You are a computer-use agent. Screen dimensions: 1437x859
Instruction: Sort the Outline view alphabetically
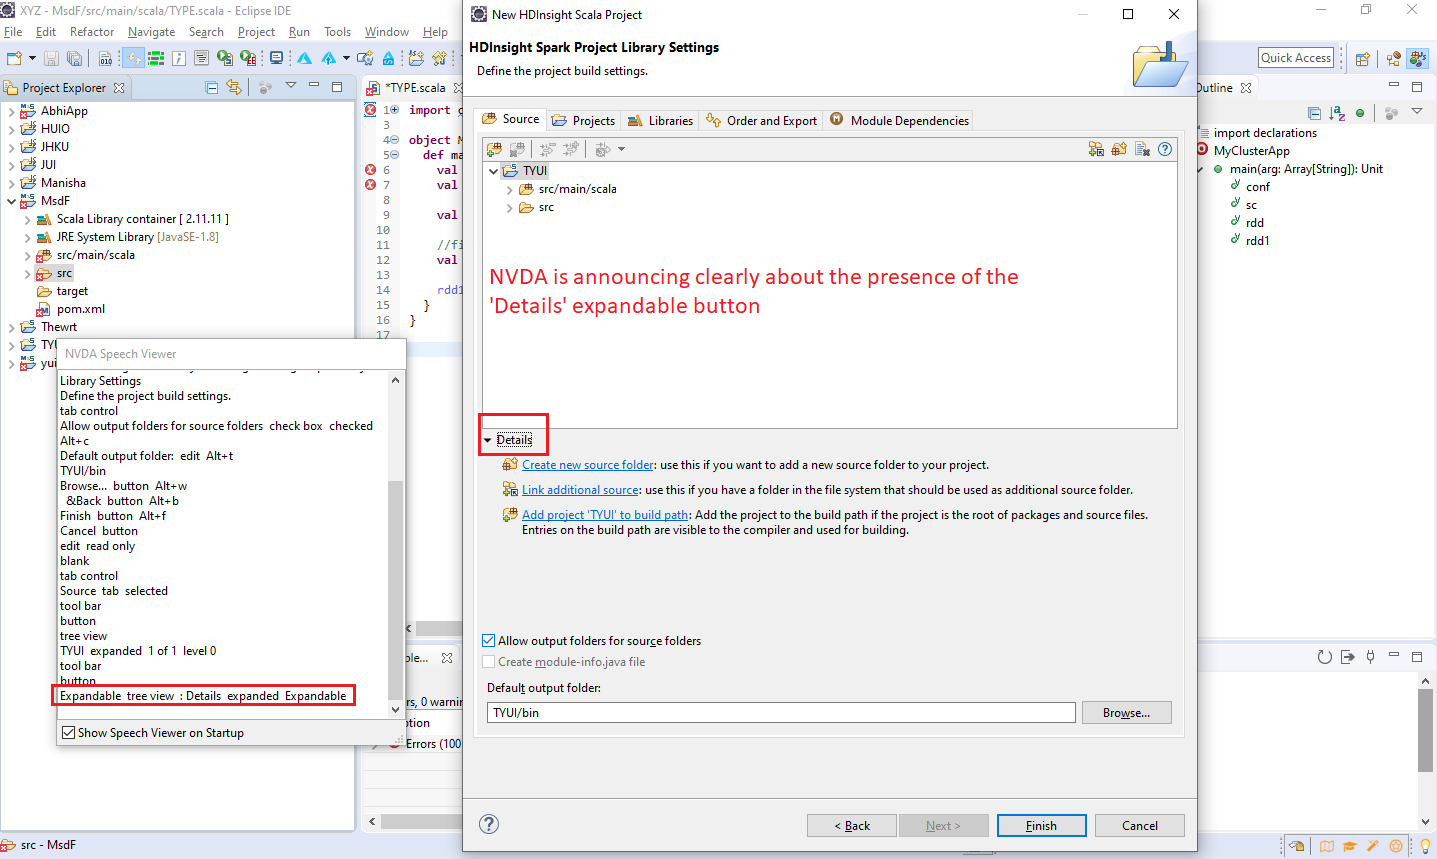coord(1335,113)
